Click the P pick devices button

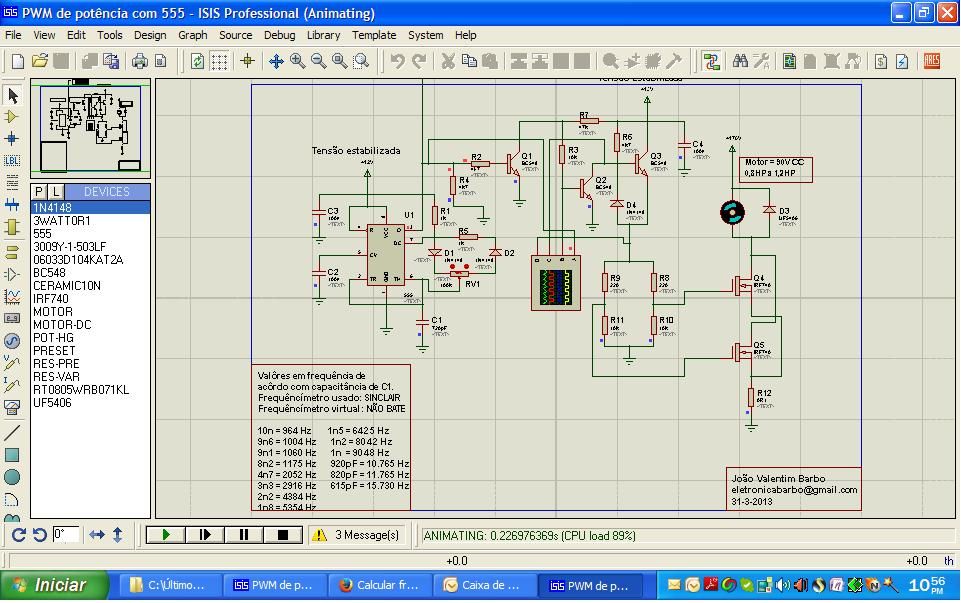39,191
